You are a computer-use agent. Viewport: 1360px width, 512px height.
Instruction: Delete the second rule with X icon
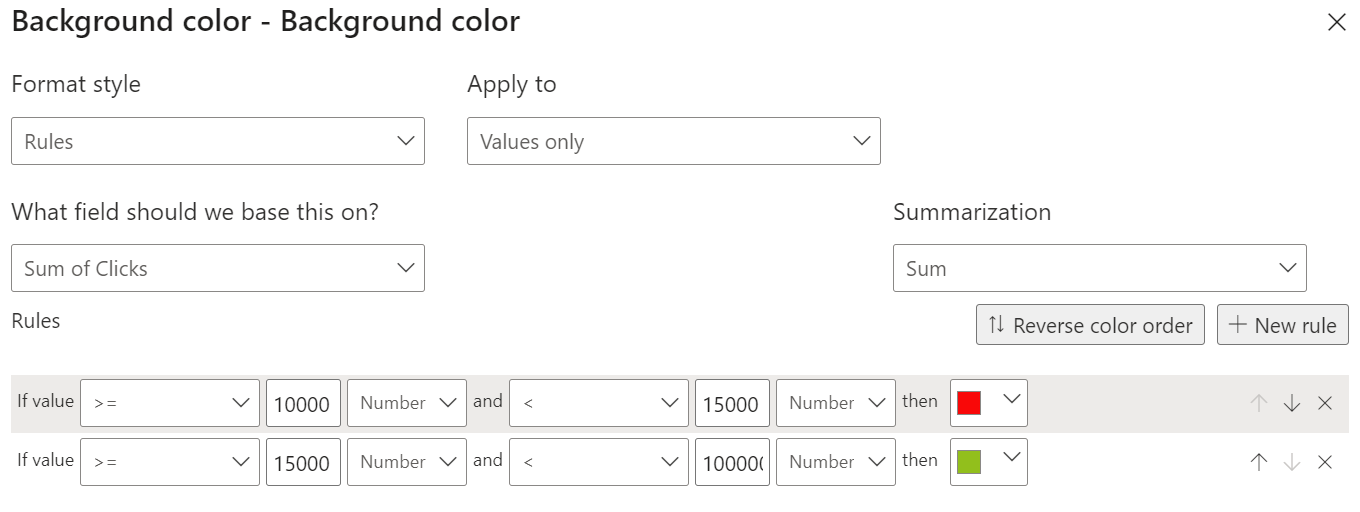tap(1325, 461)
